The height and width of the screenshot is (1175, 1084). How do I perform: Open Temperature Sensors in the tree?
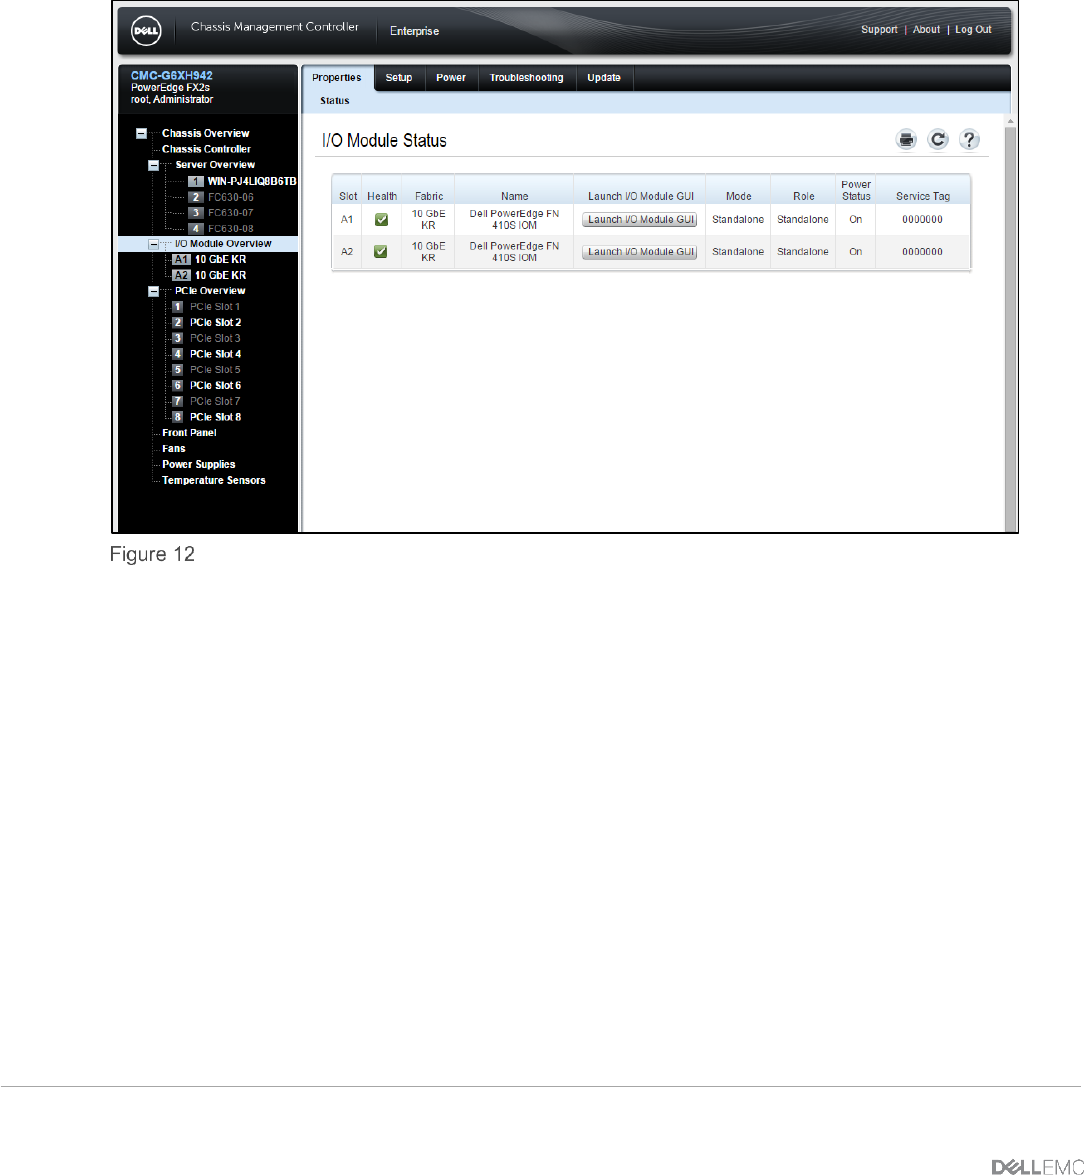214,480
